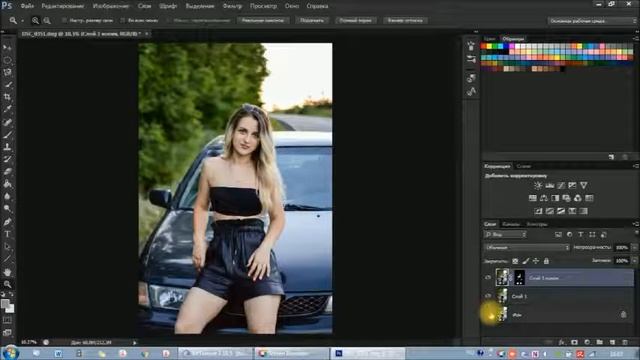Select the Hand tool
This screenshot has width=640, height=360.
[7, 272]
